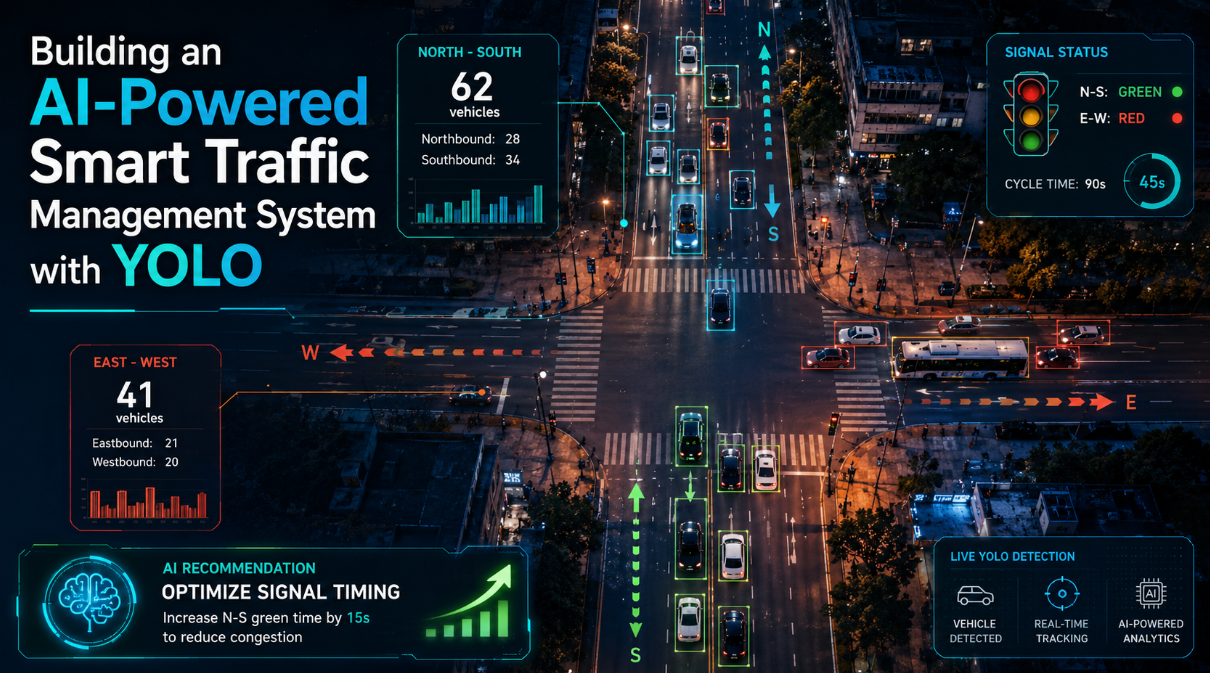
Task: Select the car icon above Vehicle Detected
Action: [x=975, y=595]
